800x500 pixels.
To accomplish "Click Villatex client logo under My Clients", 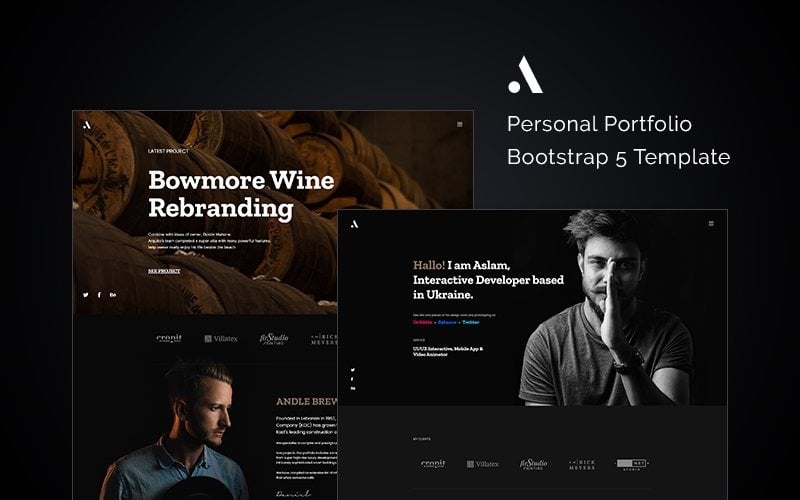I will [x=483, y=464].
